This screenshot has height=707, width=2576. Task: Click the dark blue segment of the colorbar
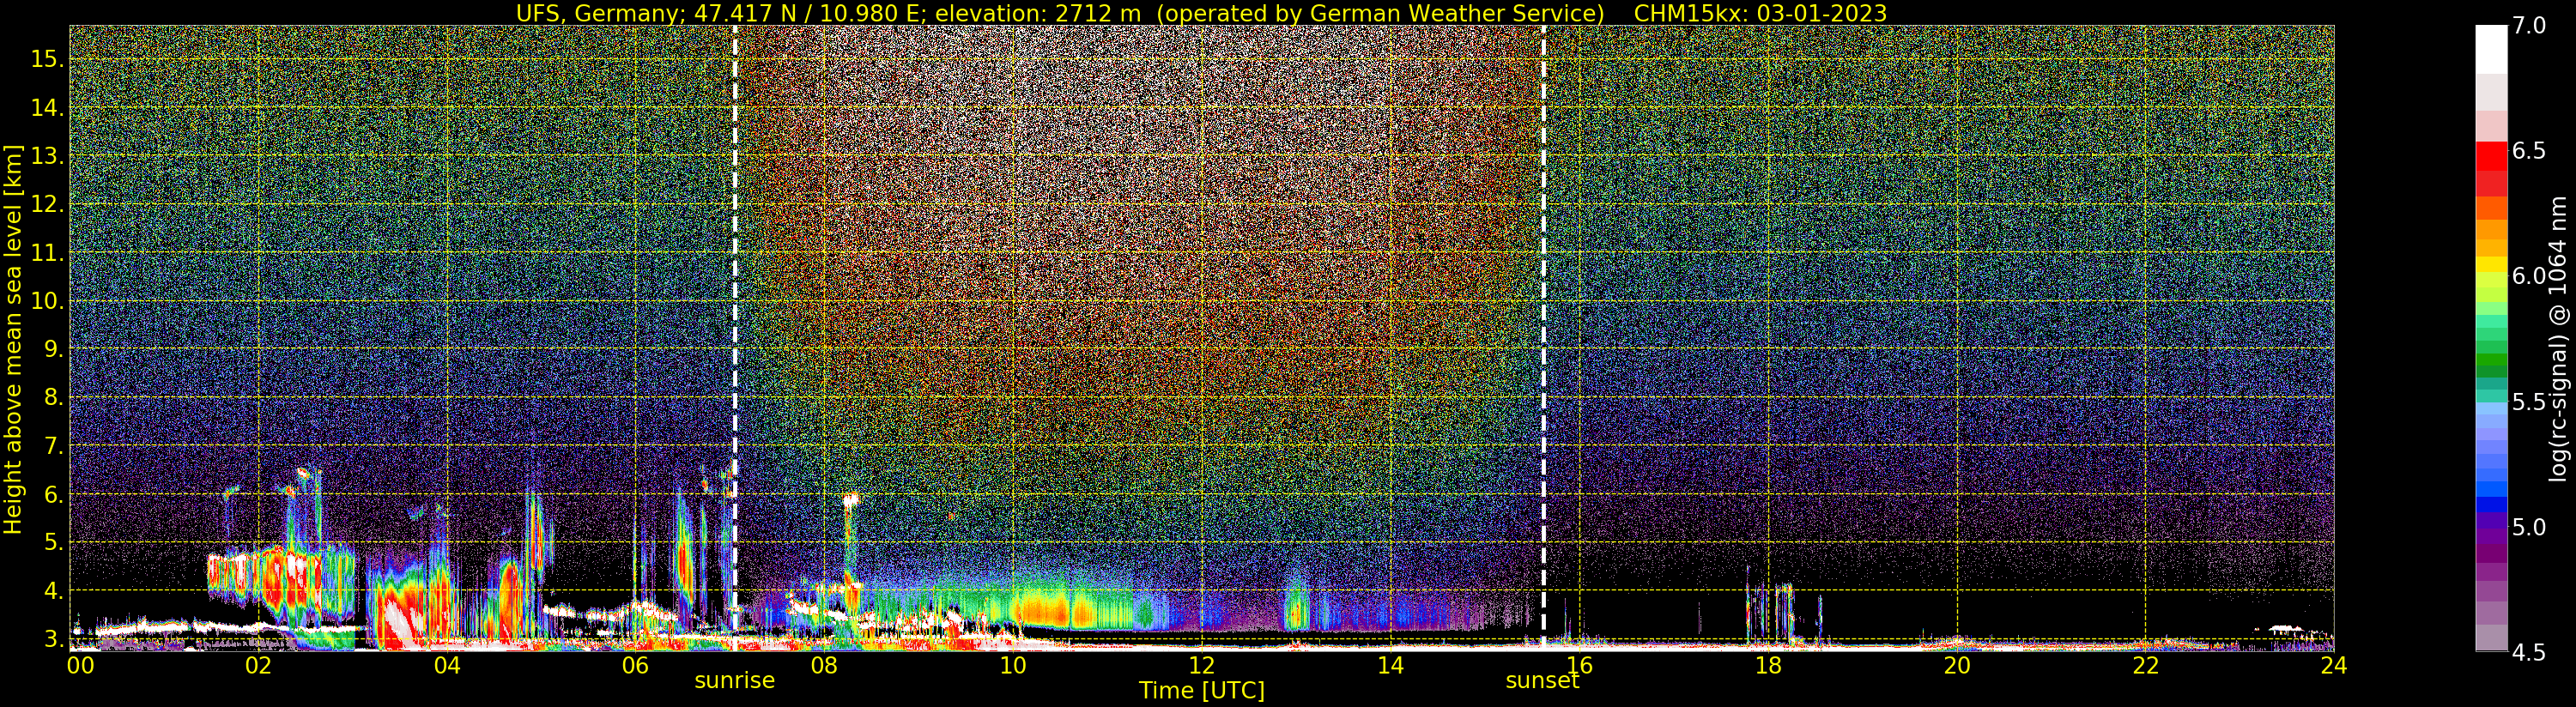[2491, 505]
